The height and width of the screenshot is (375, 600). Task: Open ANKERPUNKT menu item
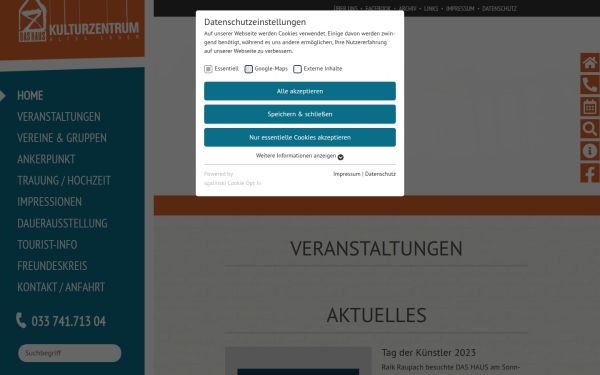(46, 159)
